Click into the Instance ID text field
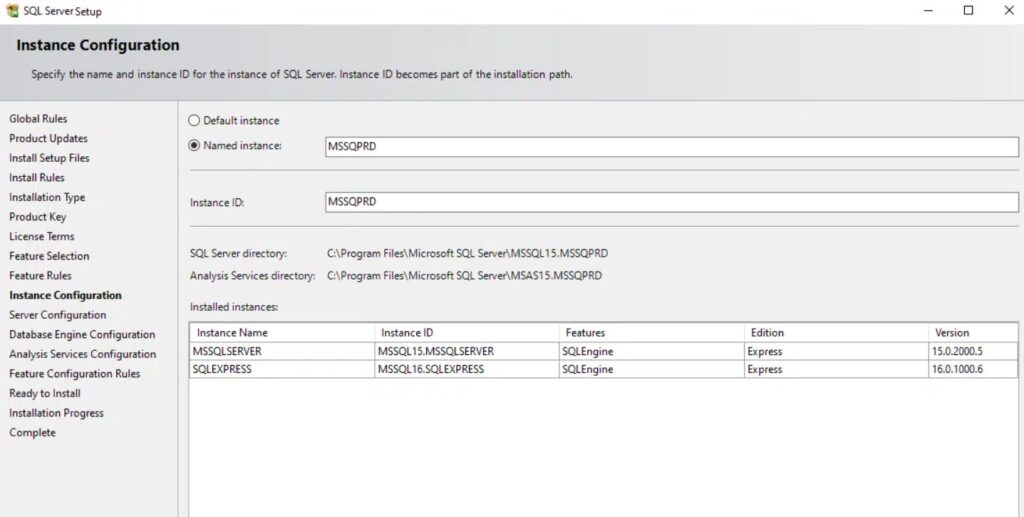Screen dimensions: 1024x517 tap(671, 202)
